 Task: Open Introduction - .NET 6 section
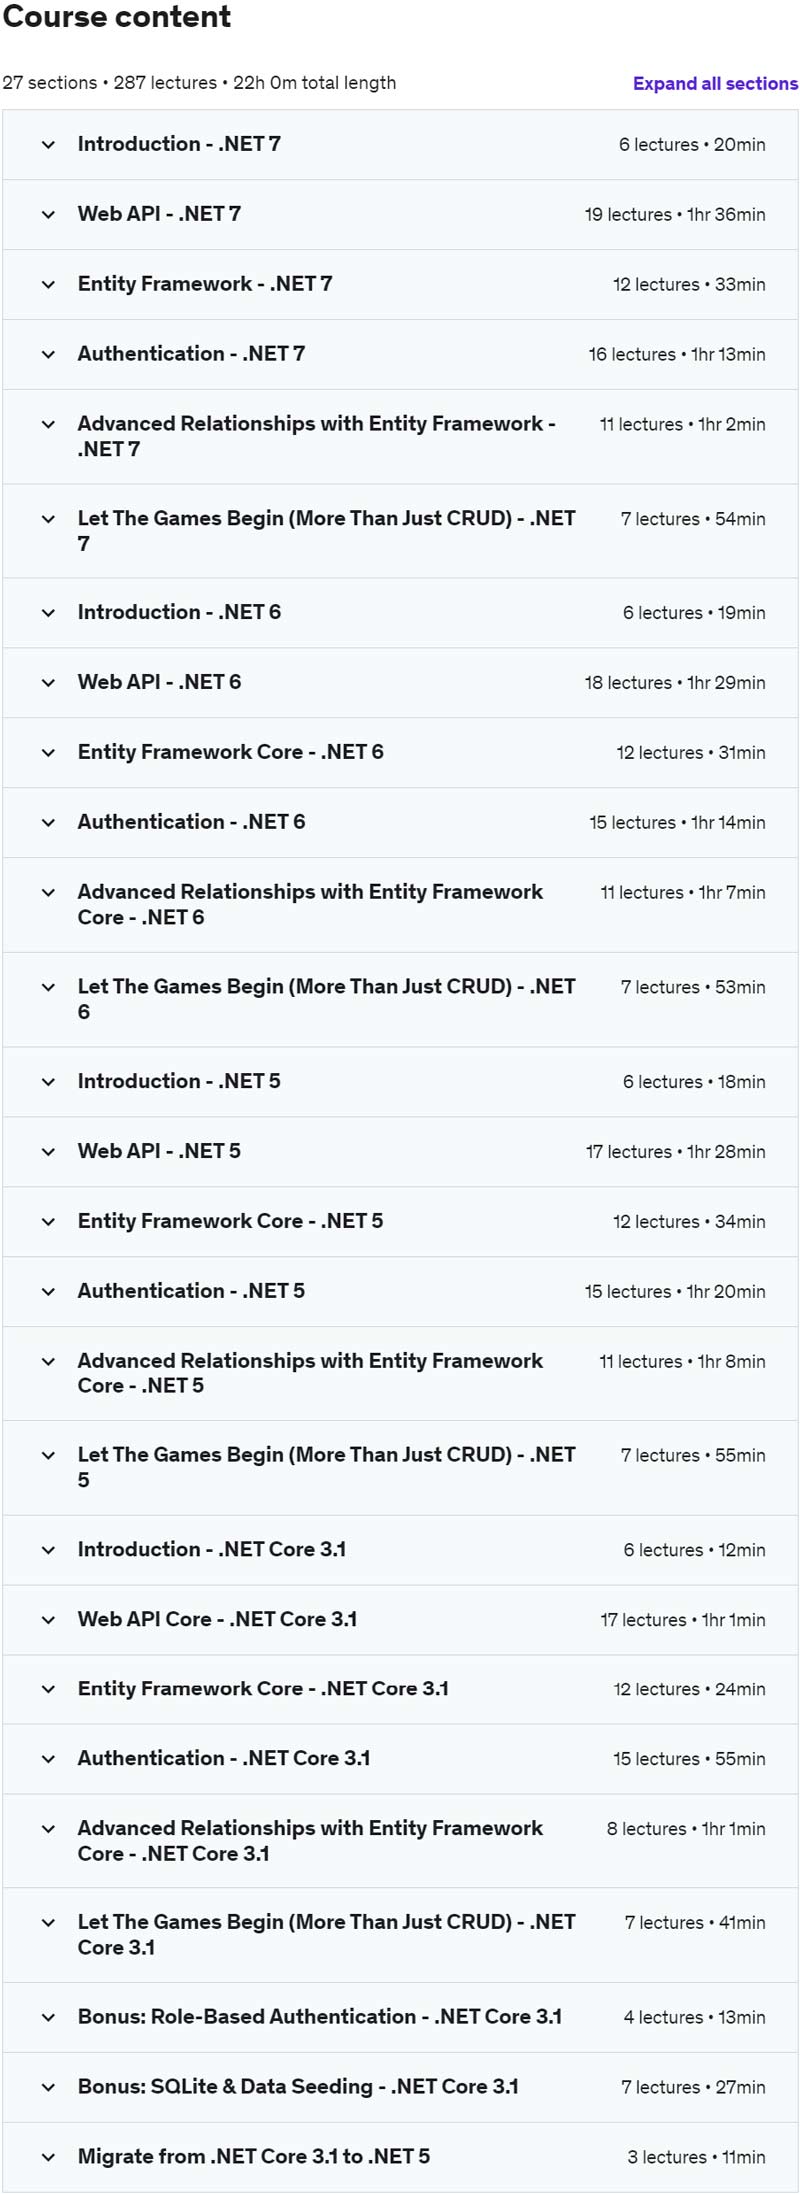pyautogui.click(x=400, y=613)
